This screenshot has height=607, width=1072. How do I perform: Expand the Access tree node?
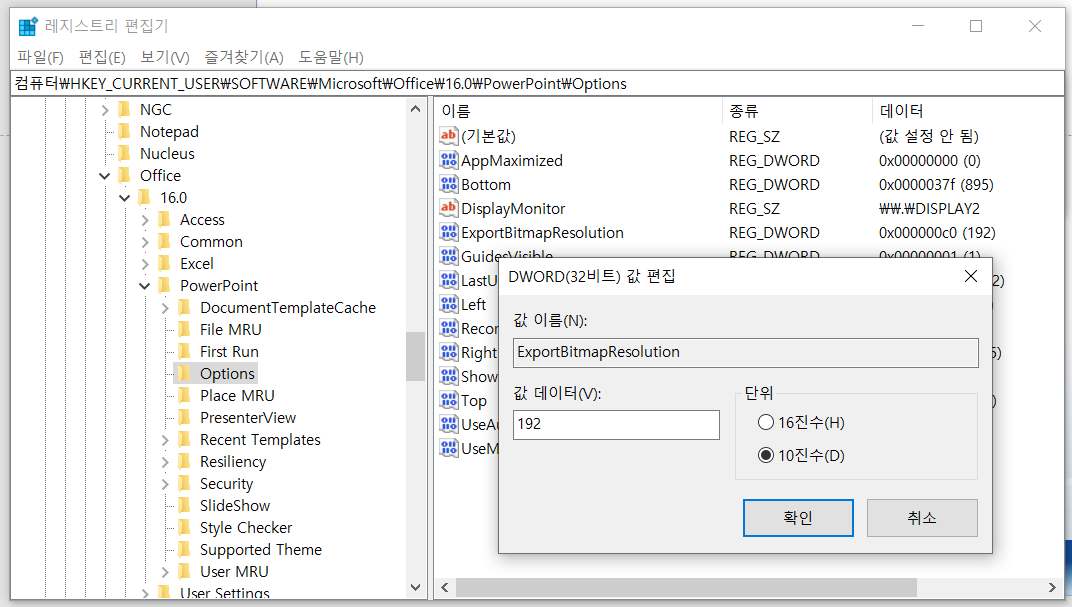[145, 220]
